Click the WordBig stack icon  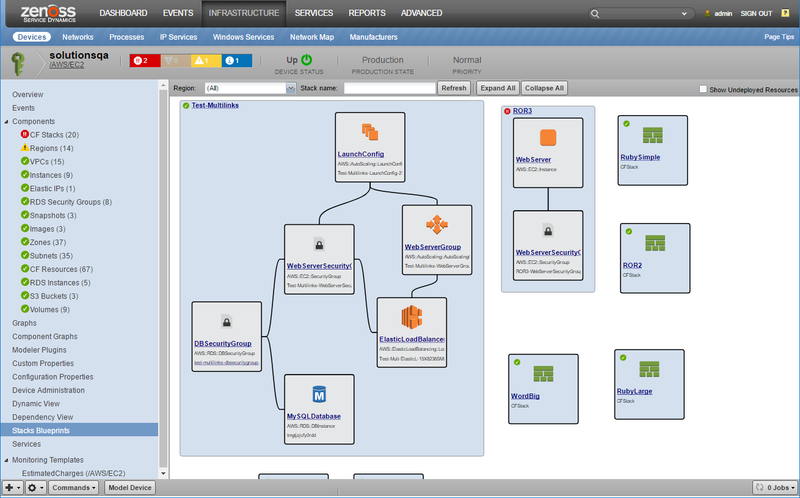pos(543,374)
